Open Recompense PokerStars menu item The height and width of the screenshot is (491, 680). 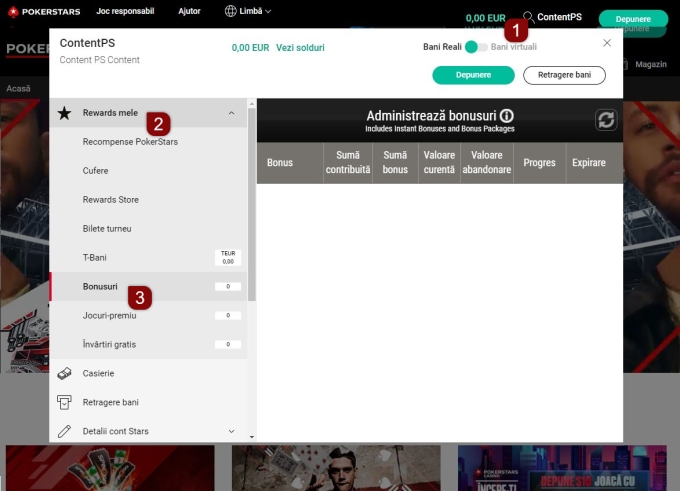click(x=148, y=142)
